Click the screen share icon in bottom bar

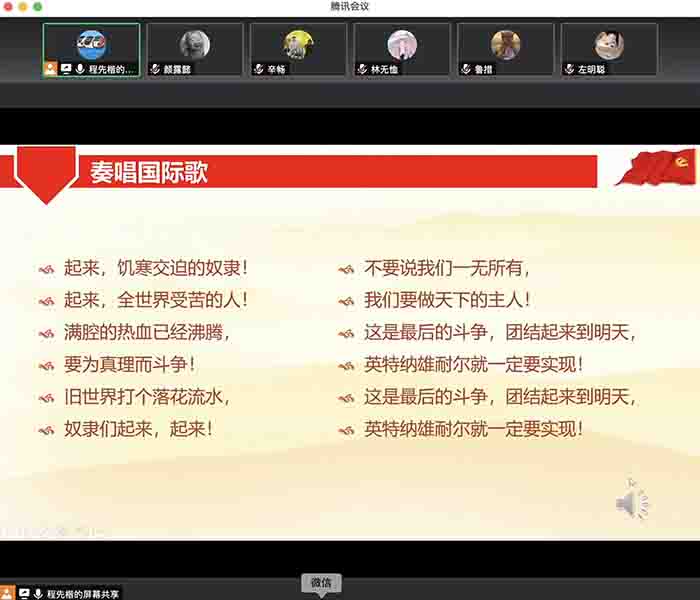pyautogui.click(x=24, y=593)
